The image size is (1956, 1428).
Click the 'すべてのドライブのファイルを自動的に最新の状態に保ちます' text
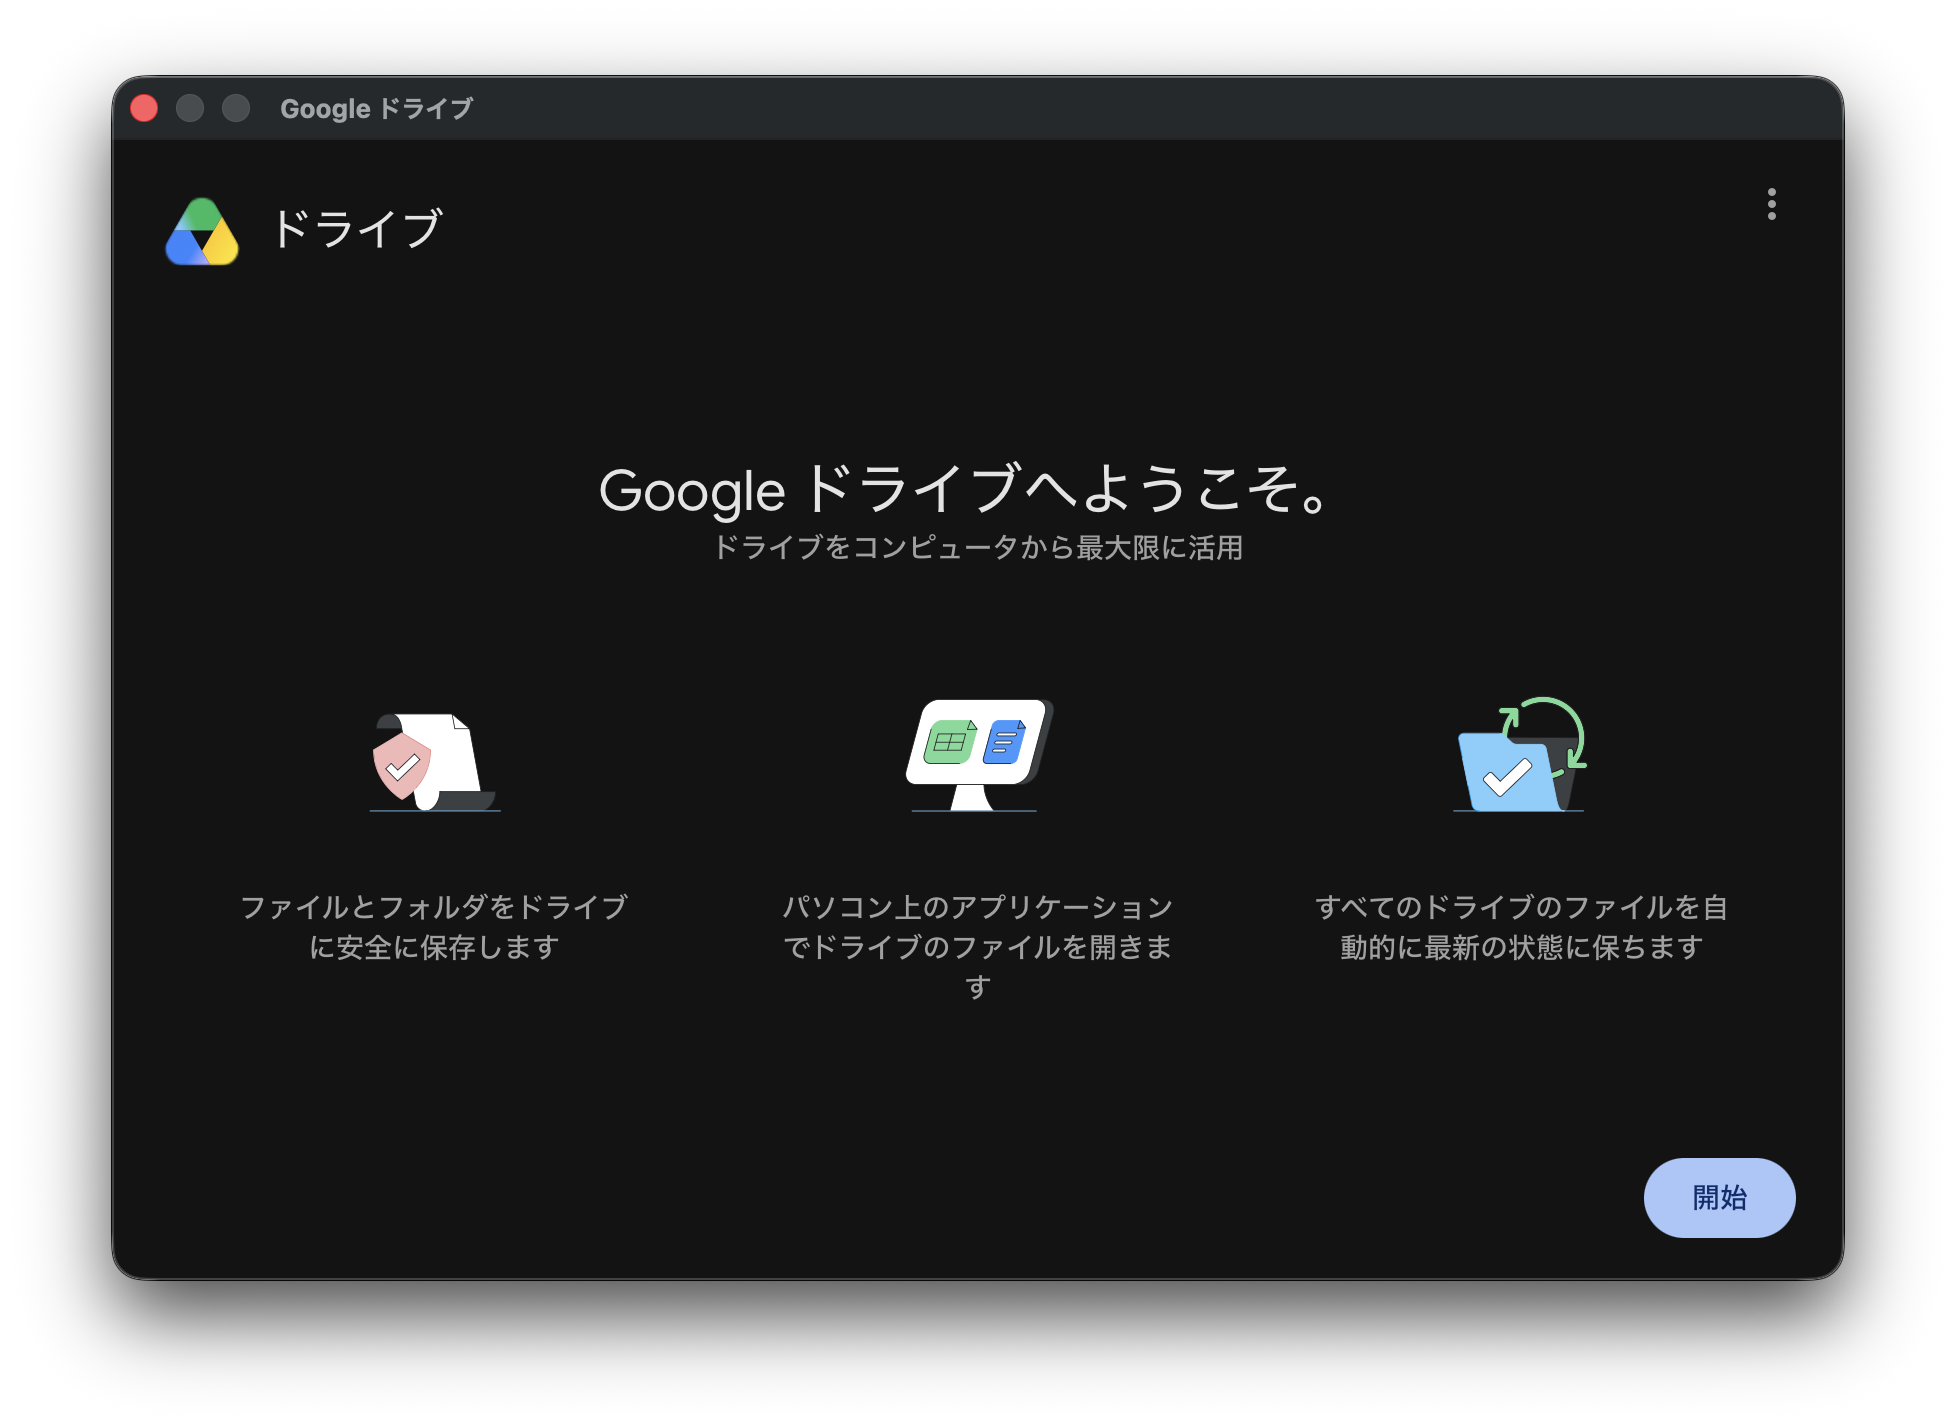click(x=1520, y=927)
